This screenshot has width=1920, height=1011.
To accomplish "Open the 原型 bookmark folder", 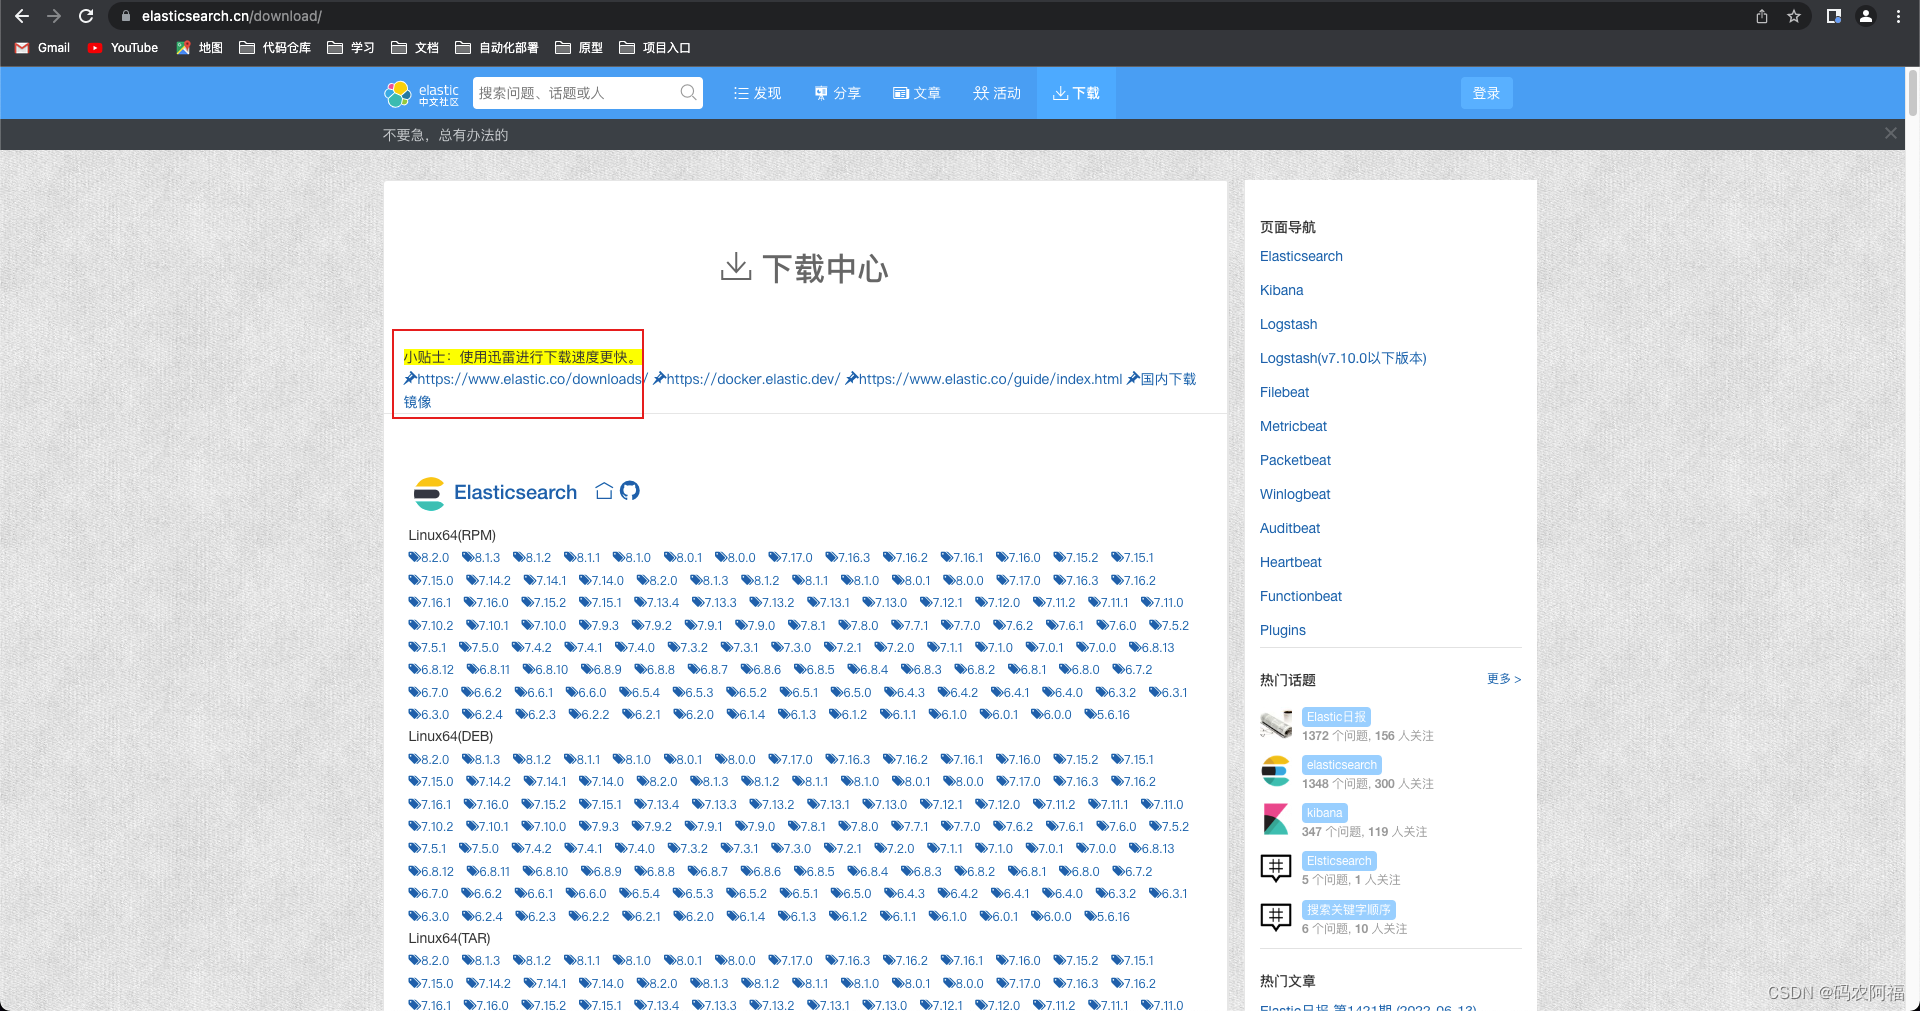I will click(x=579, y=48).
